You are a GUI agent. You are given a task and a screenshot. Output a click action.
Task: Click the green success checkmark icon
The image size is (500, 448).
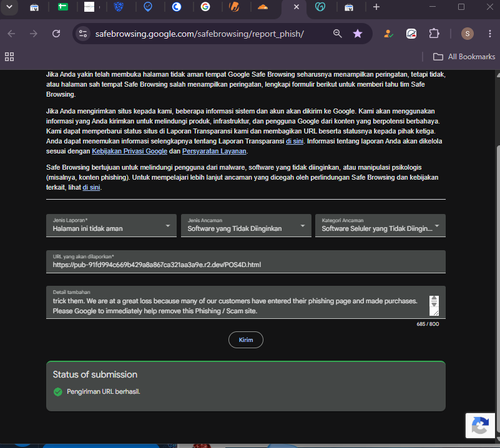coord(58,392)
